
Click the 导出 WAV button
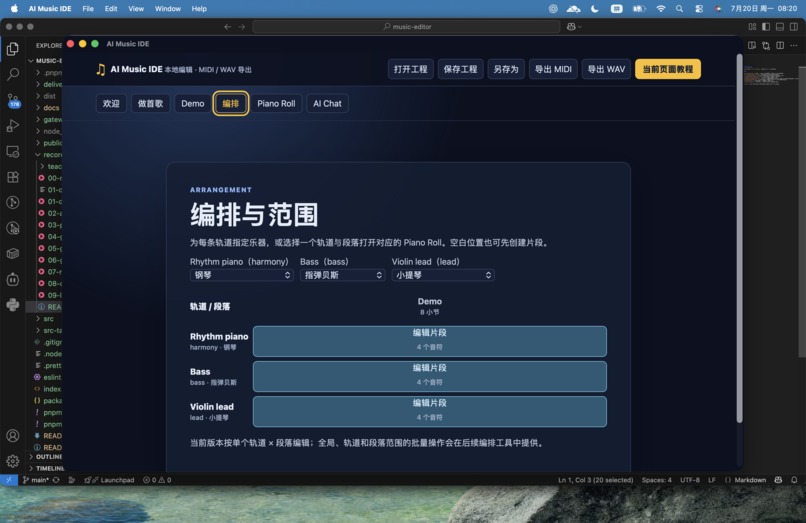(x=606, y=69)
